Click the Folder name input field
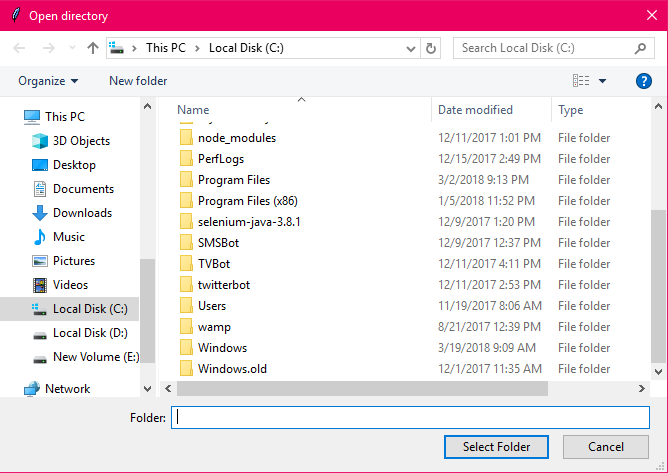Screen dimensions: 668x473 click(x=410, y=418)
